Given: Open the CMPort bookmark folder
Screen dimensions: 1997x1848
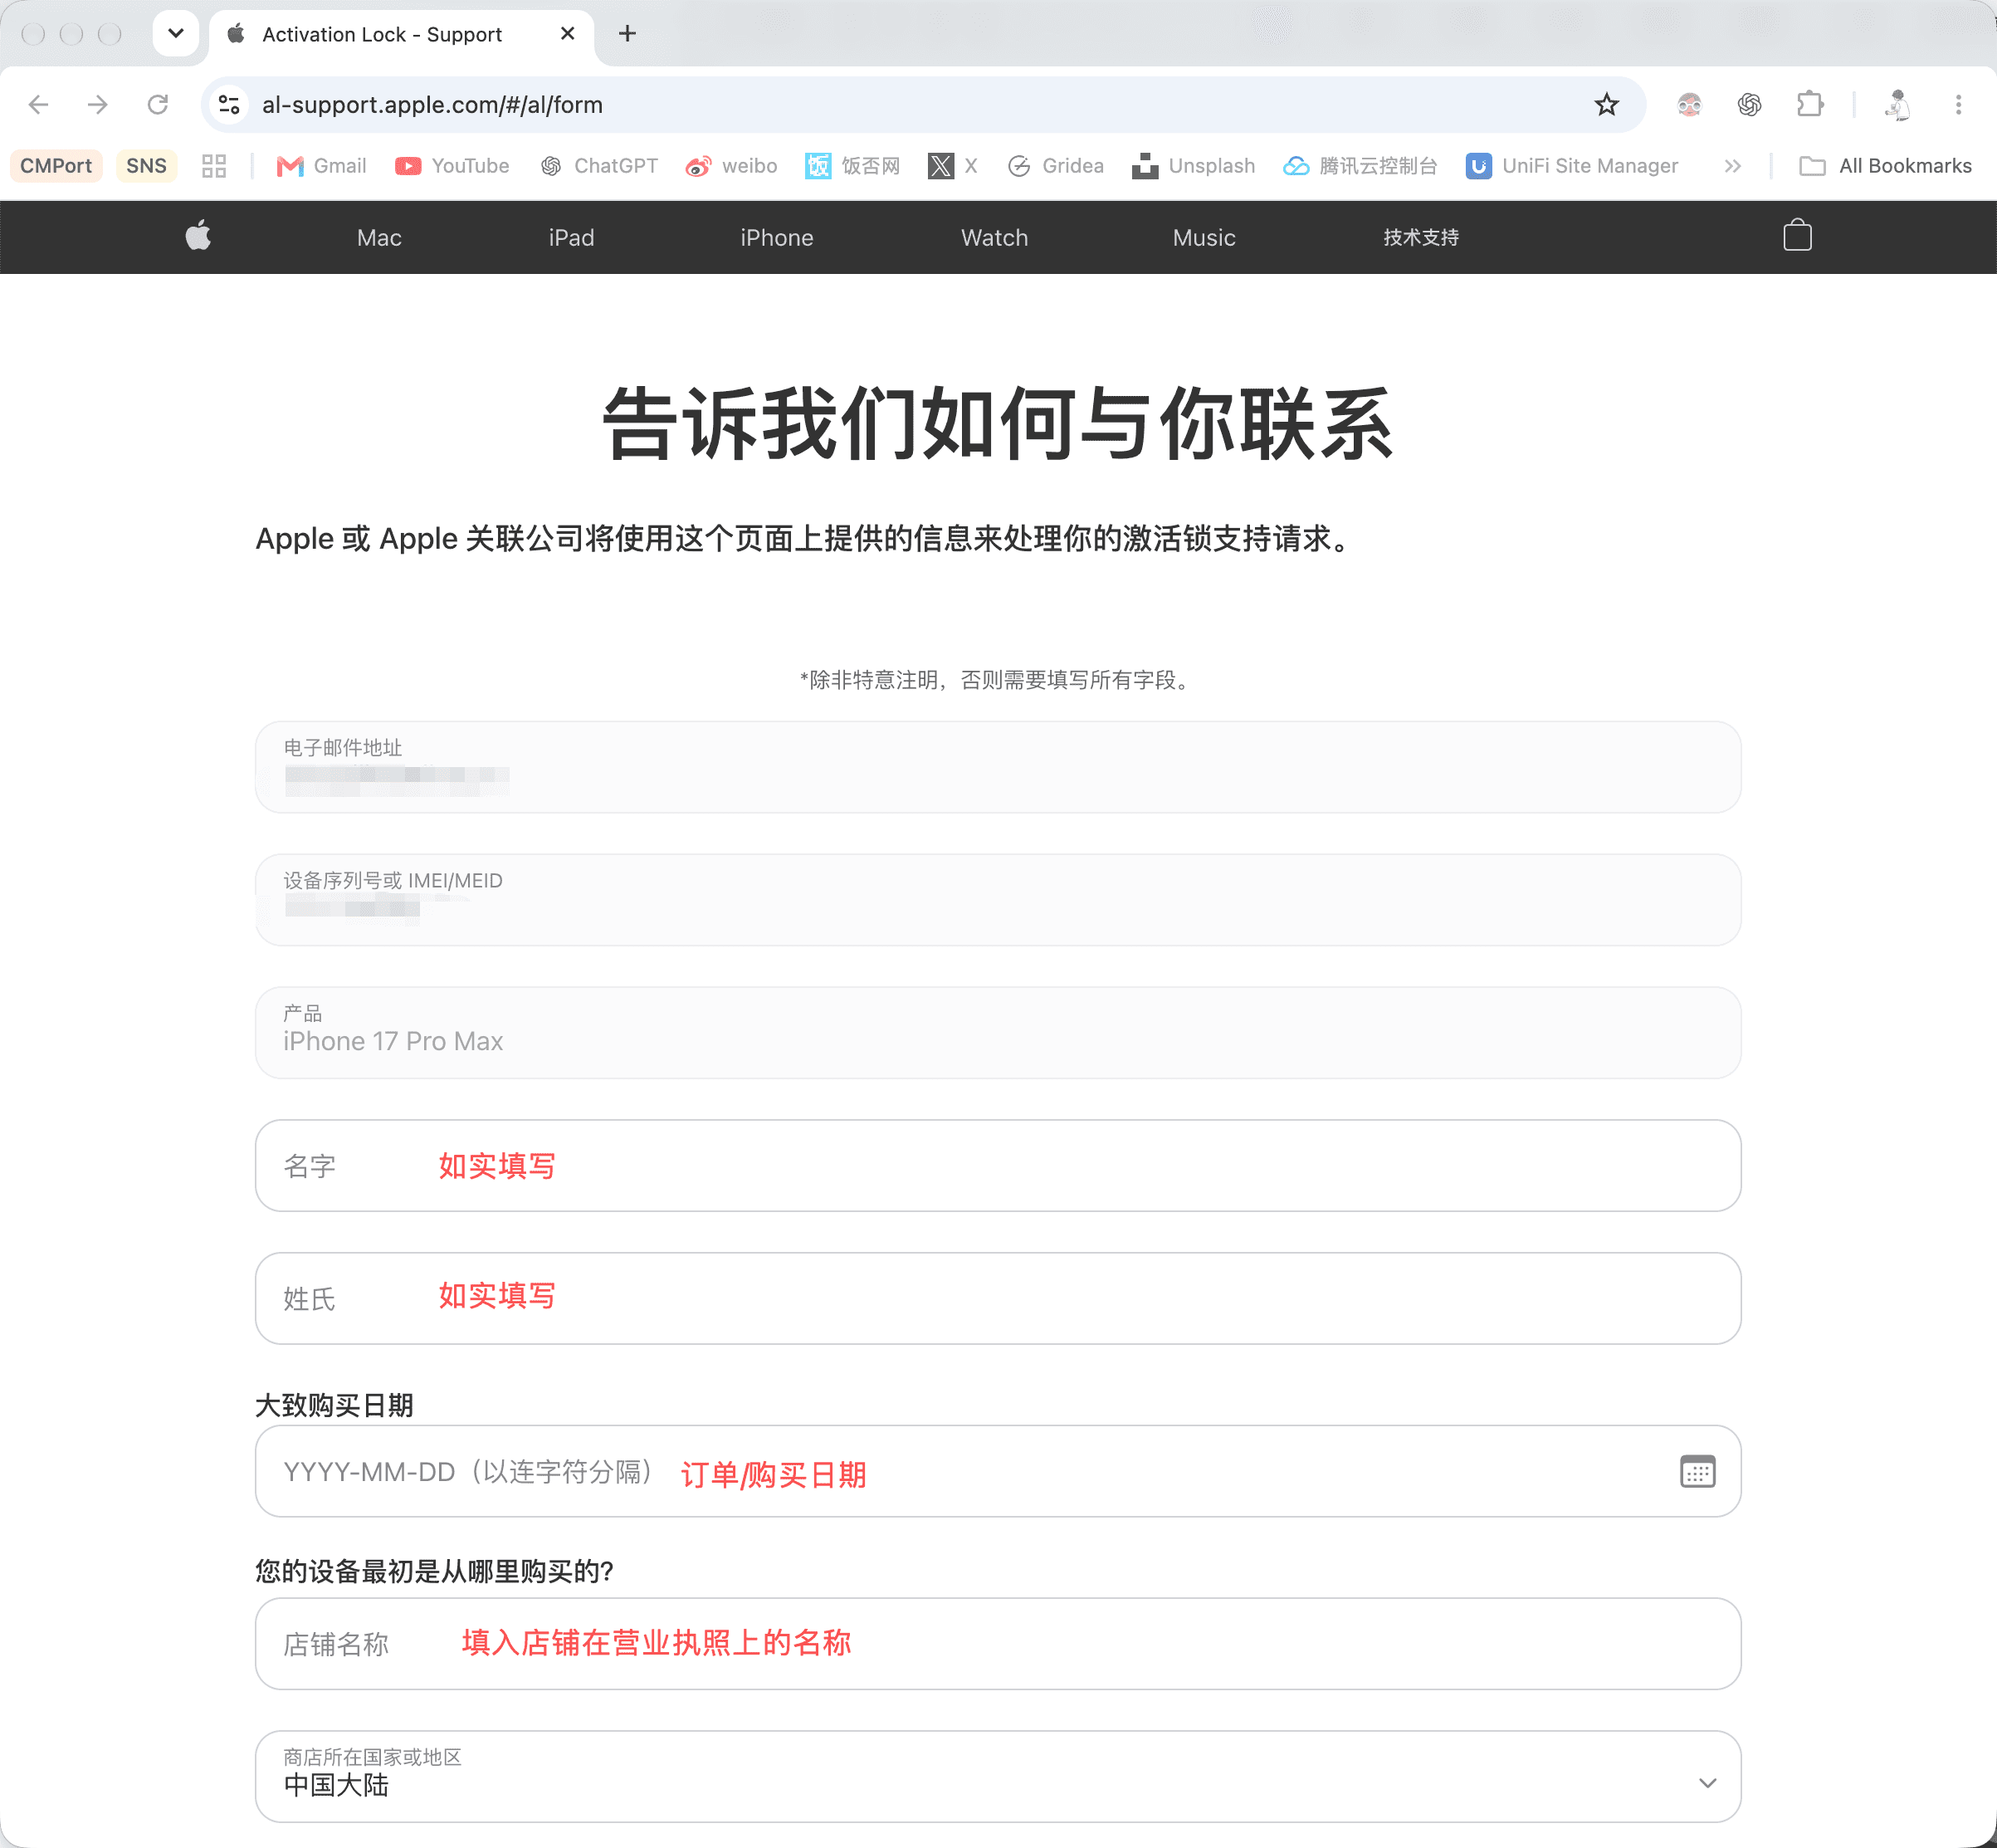Looking at the screenshot, I should click(56, 166).
